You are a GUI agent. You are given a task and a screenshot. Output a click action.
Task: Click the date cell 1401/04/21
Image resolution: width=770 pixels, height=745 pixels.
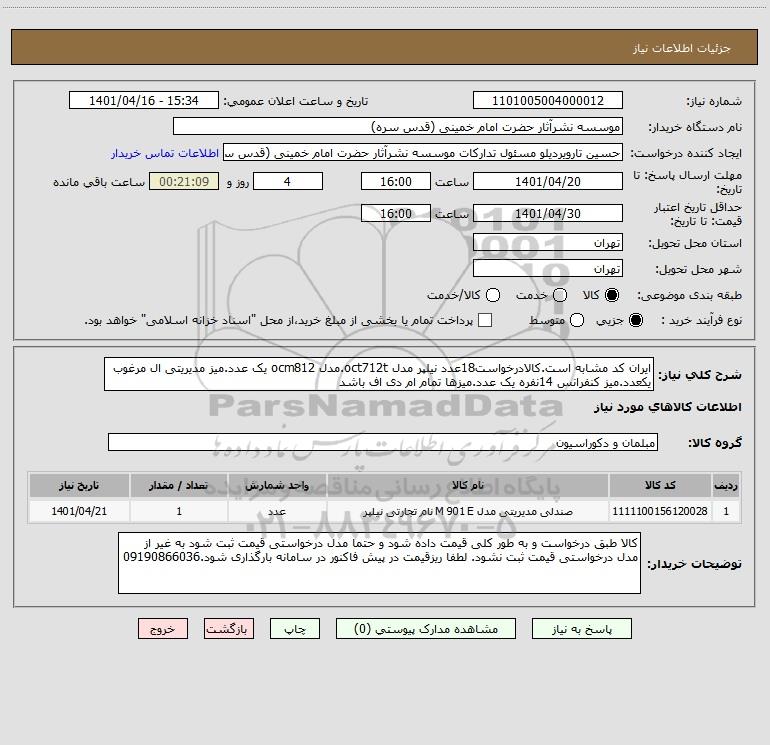pyautogui.click(x=79, y=511)
